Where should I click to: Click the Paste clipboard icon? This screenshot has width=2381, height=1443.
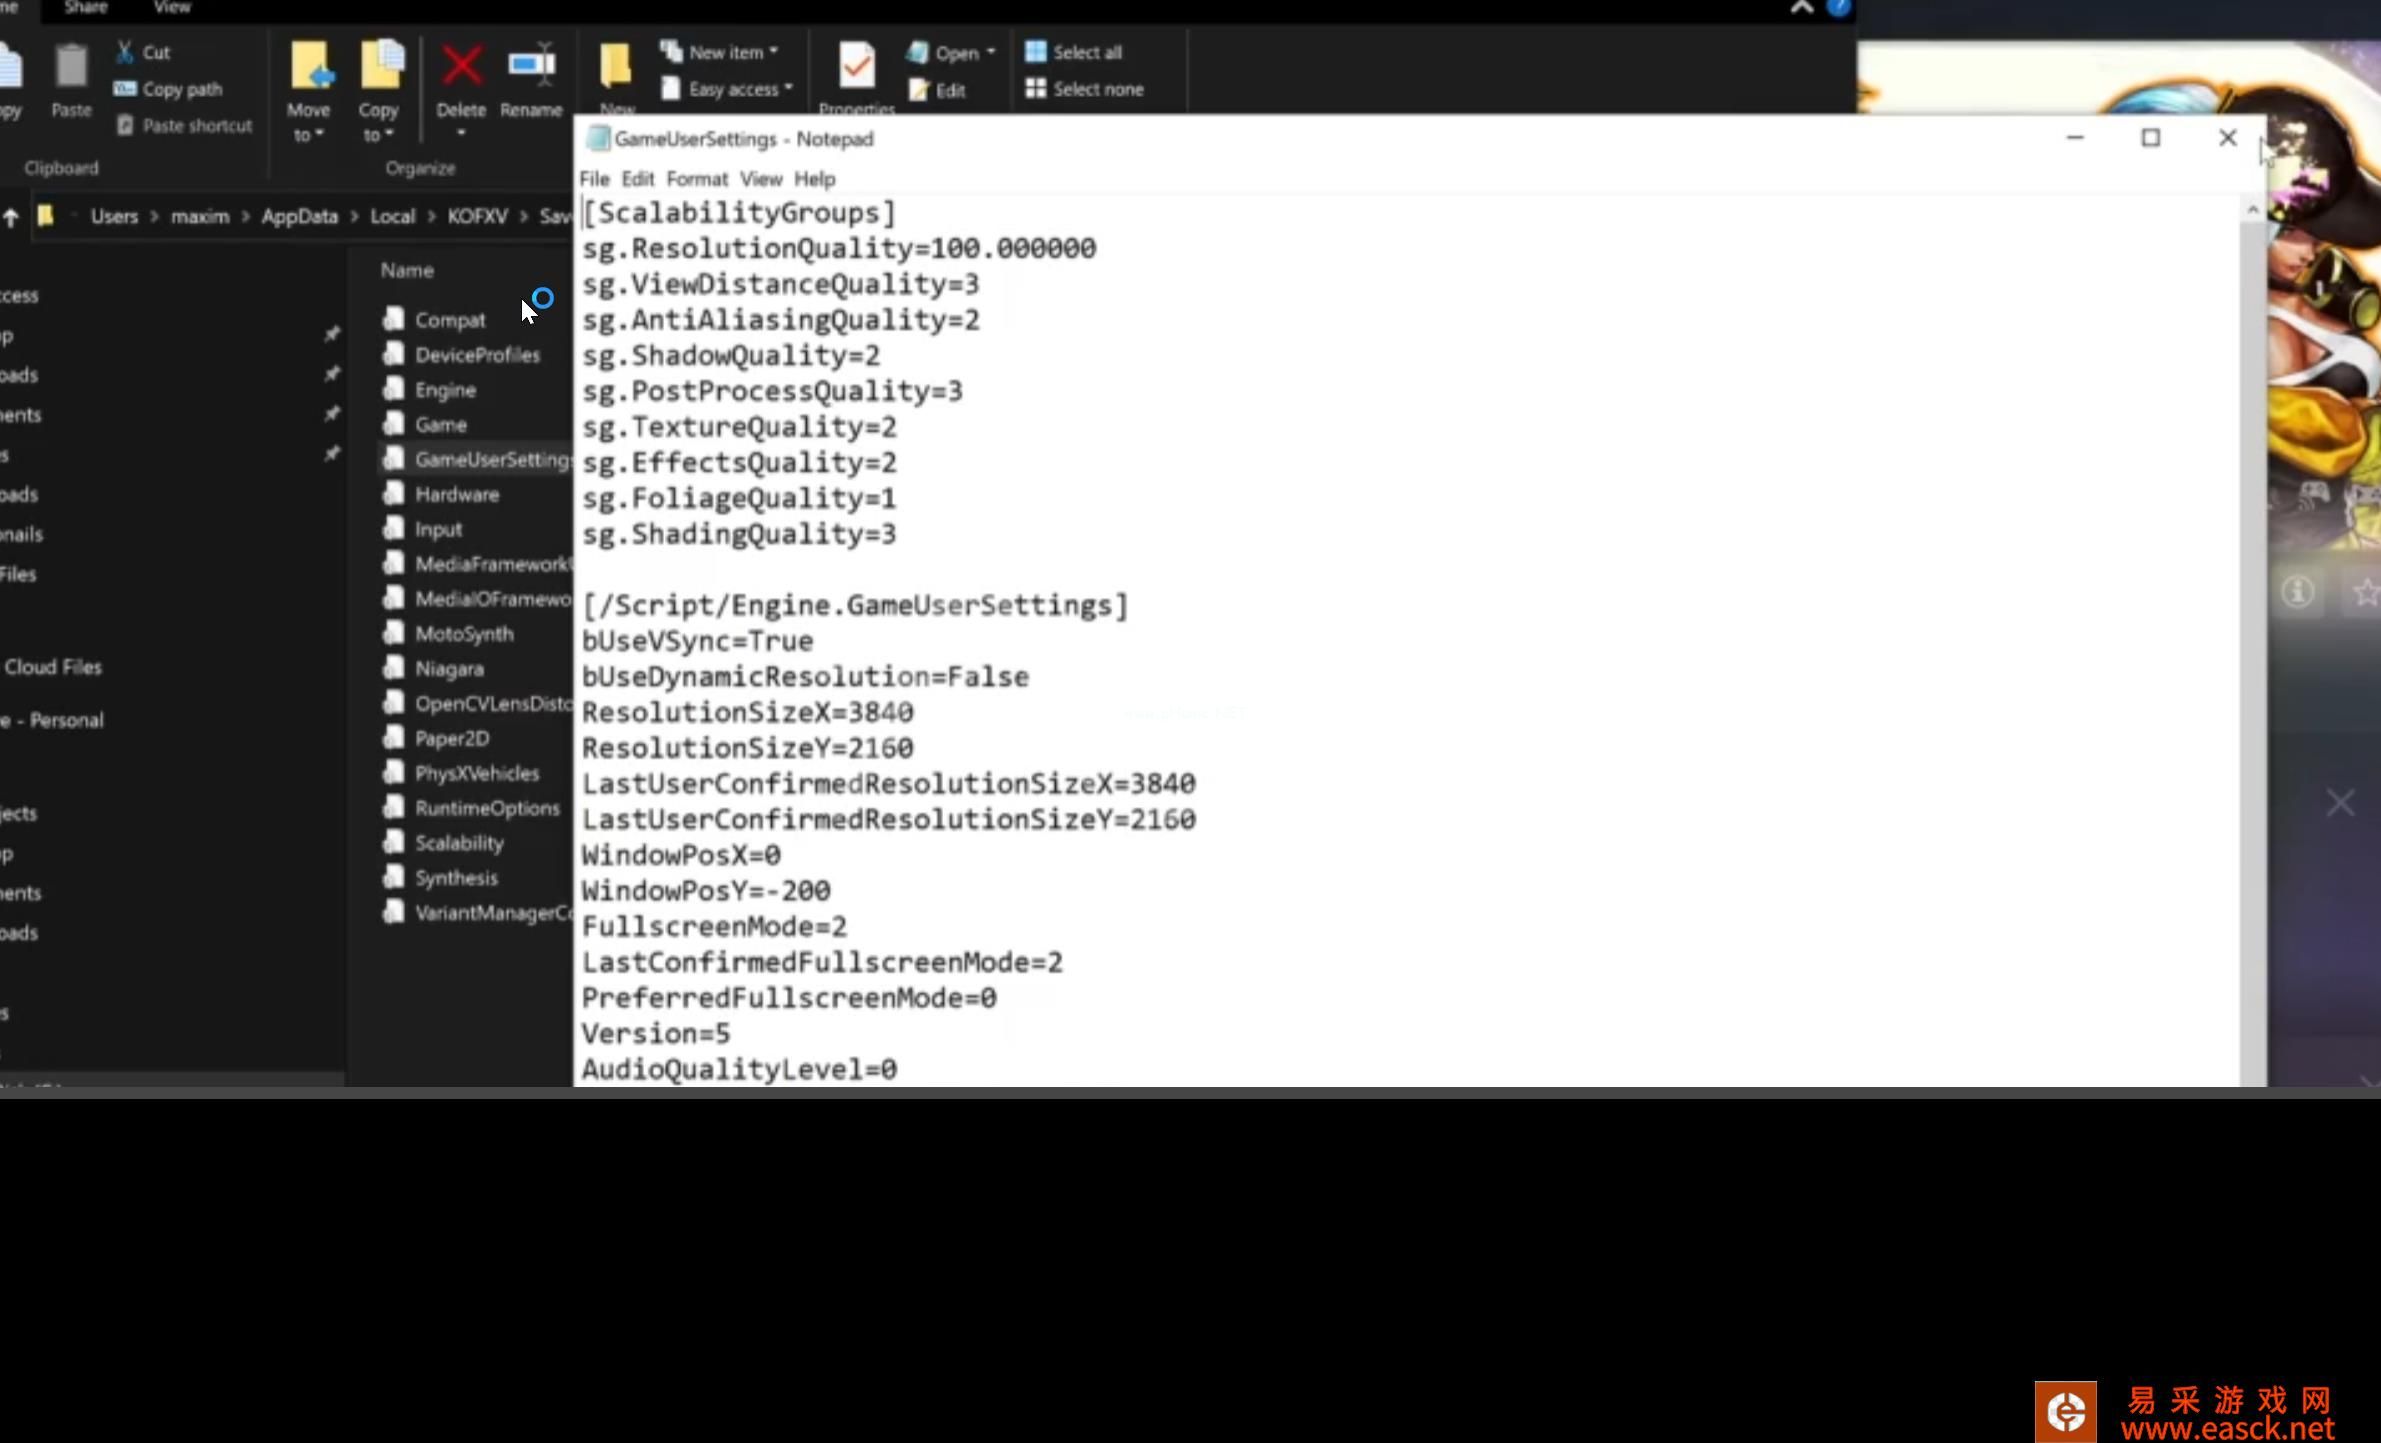(x=71, y=66)
